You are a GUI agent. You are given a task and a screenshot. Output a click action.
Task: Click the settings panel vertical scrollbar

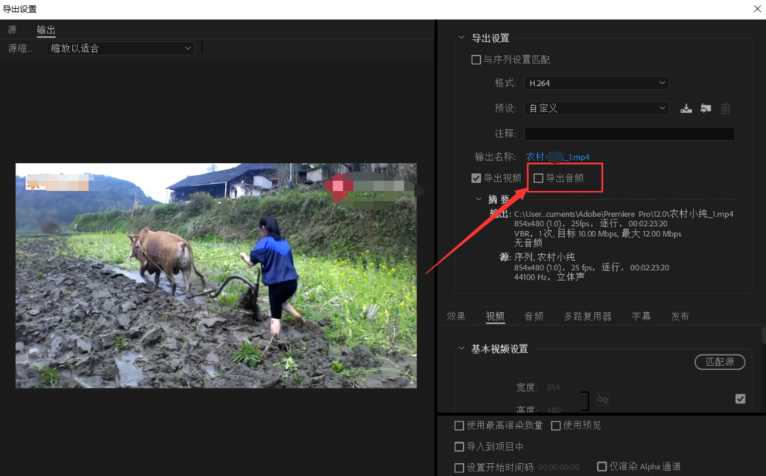pos(763,335)
